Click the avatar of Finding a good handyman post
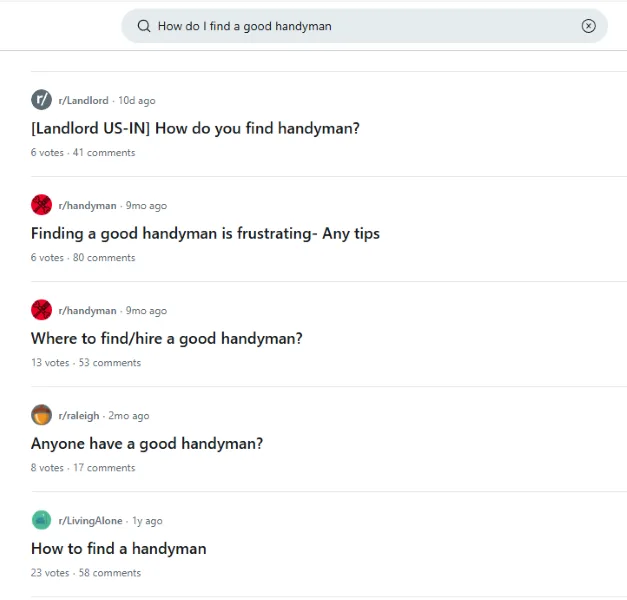This screenshot has height=600, width=627. click(42, 205)
